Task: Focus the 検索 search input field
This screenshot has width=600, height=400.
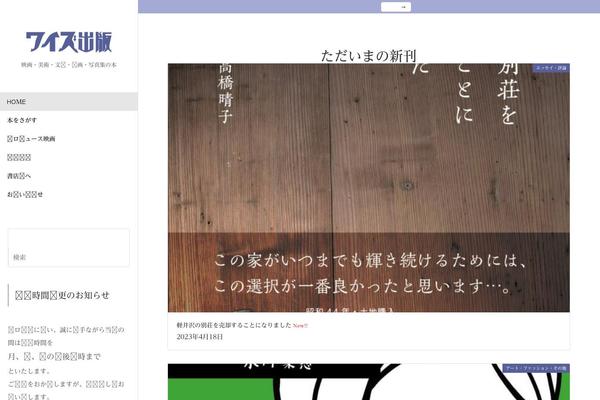Action: pos(69,248)
